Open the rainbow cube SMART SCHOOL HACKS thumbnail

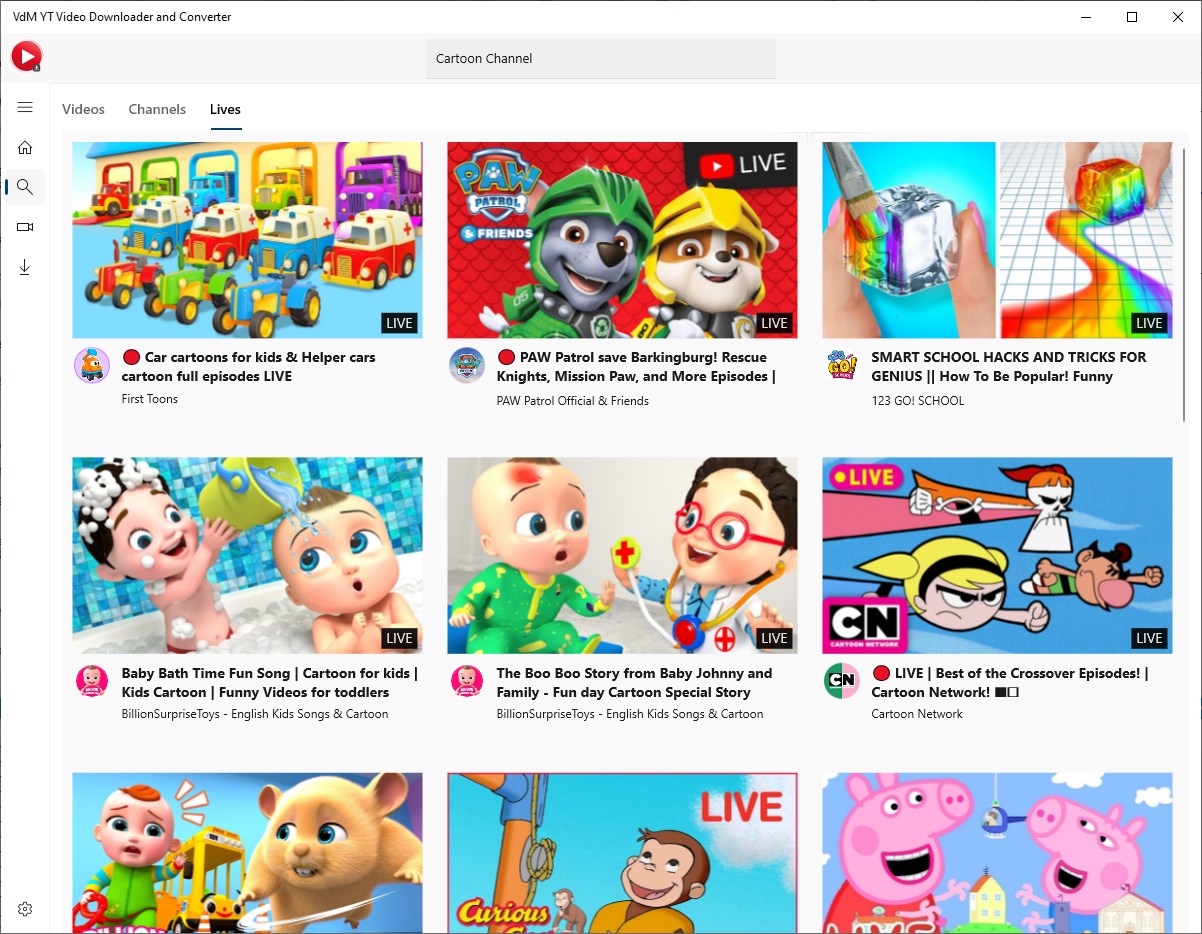click(x=997, y=240)
